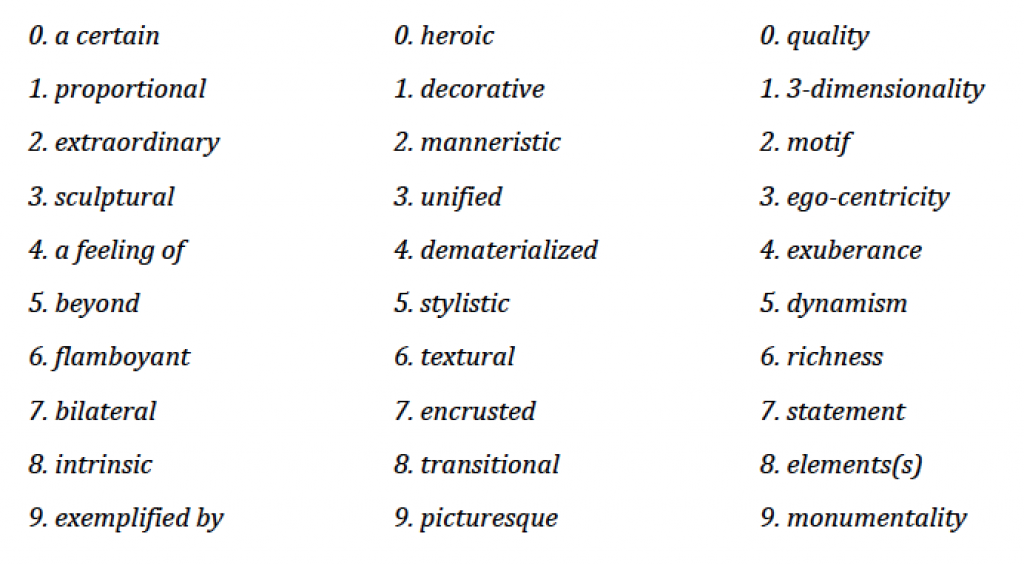The image size is (1024, 565).
Task: Select the word 'flamboyant'
Action: tap(122, 358)
